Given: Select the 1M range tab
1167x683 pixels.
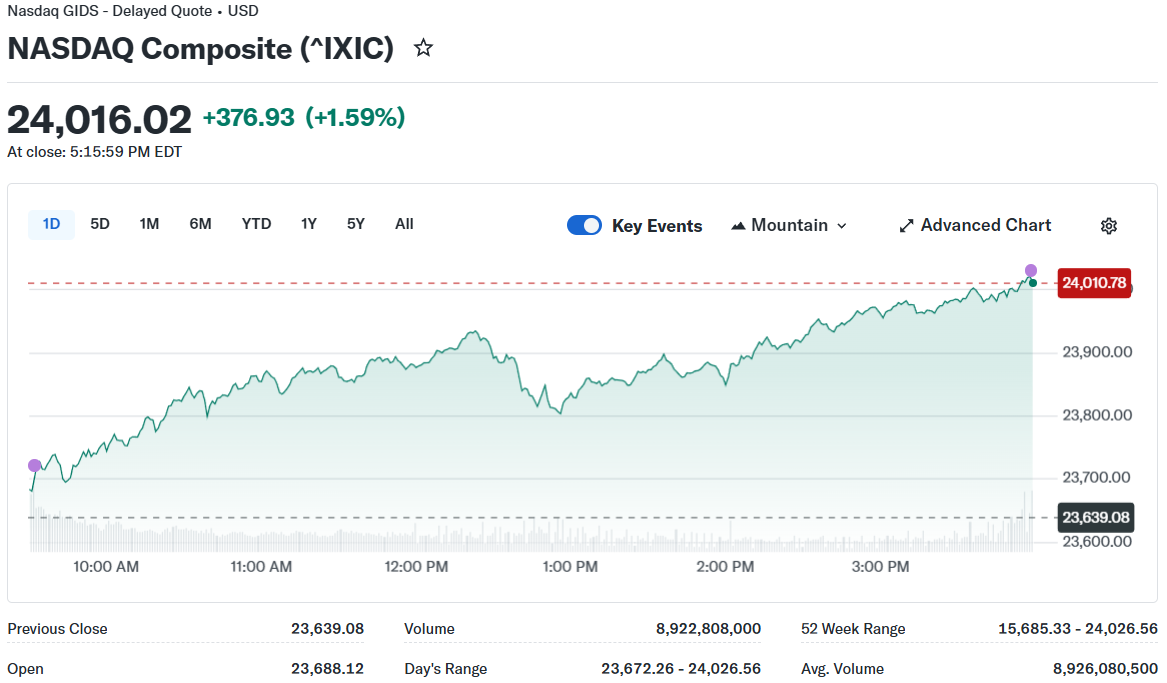Looking at the screenshot, I should 149,224.
